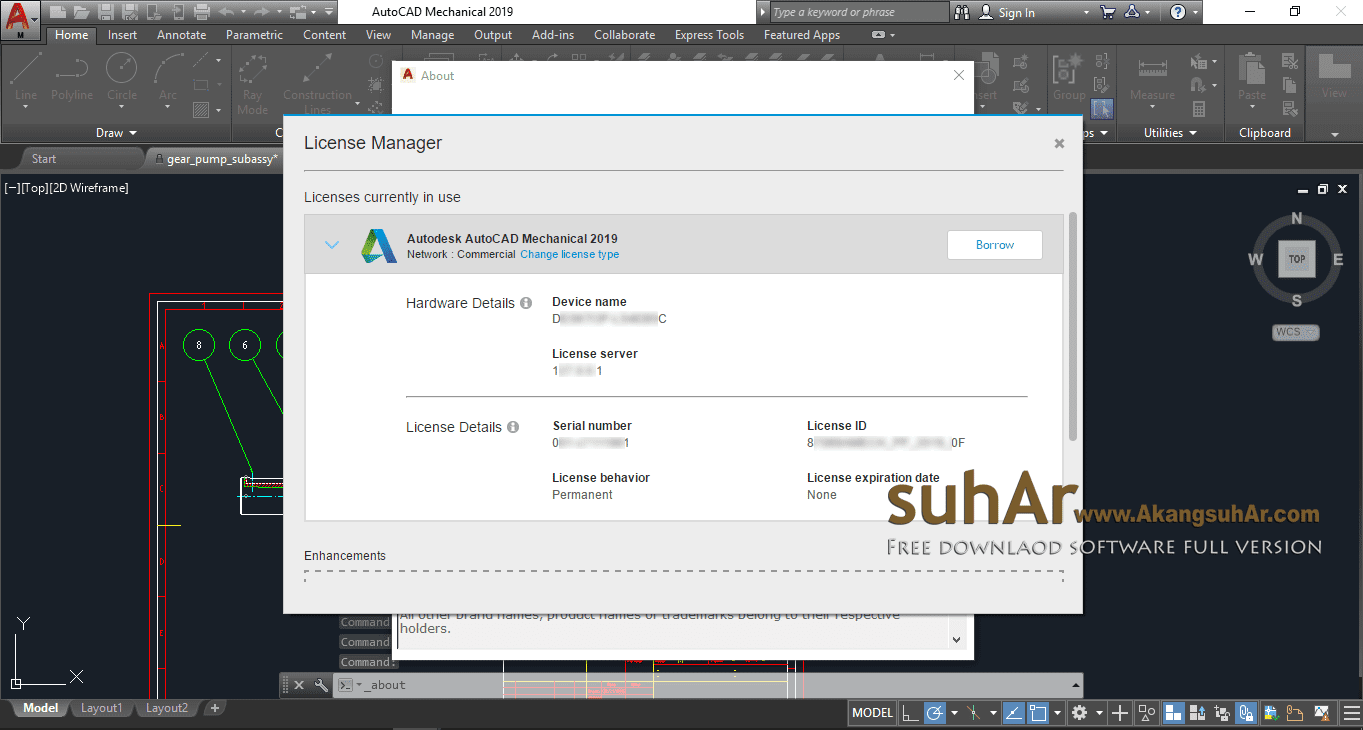Click the Help question mark icon
The height and width of the screenshot is (730, 1363).
point(1177,12)
